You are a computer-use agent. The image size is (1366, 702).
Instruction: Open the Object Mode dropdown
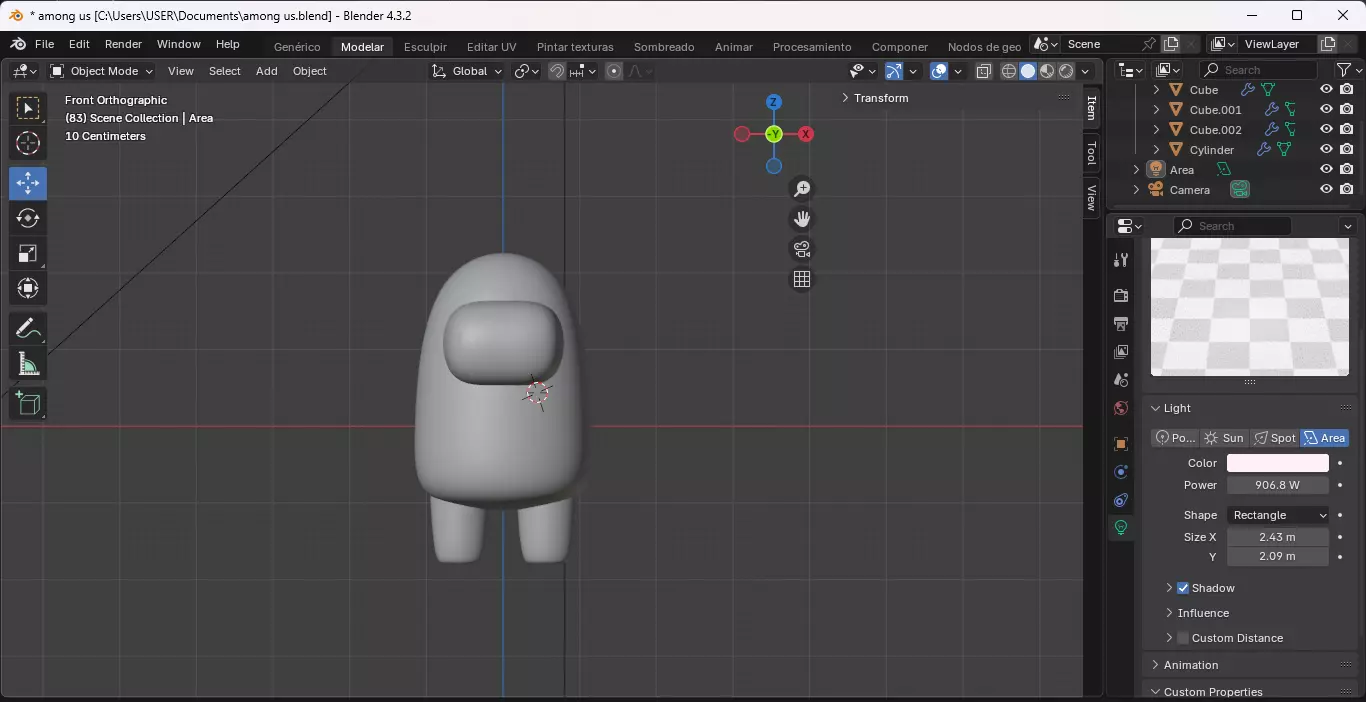click(101, 71)
